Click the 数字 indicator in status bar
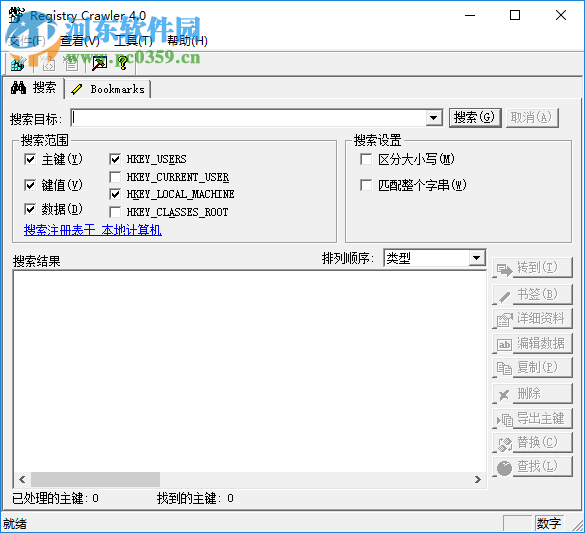585x533 pixels. pos(549,523)
